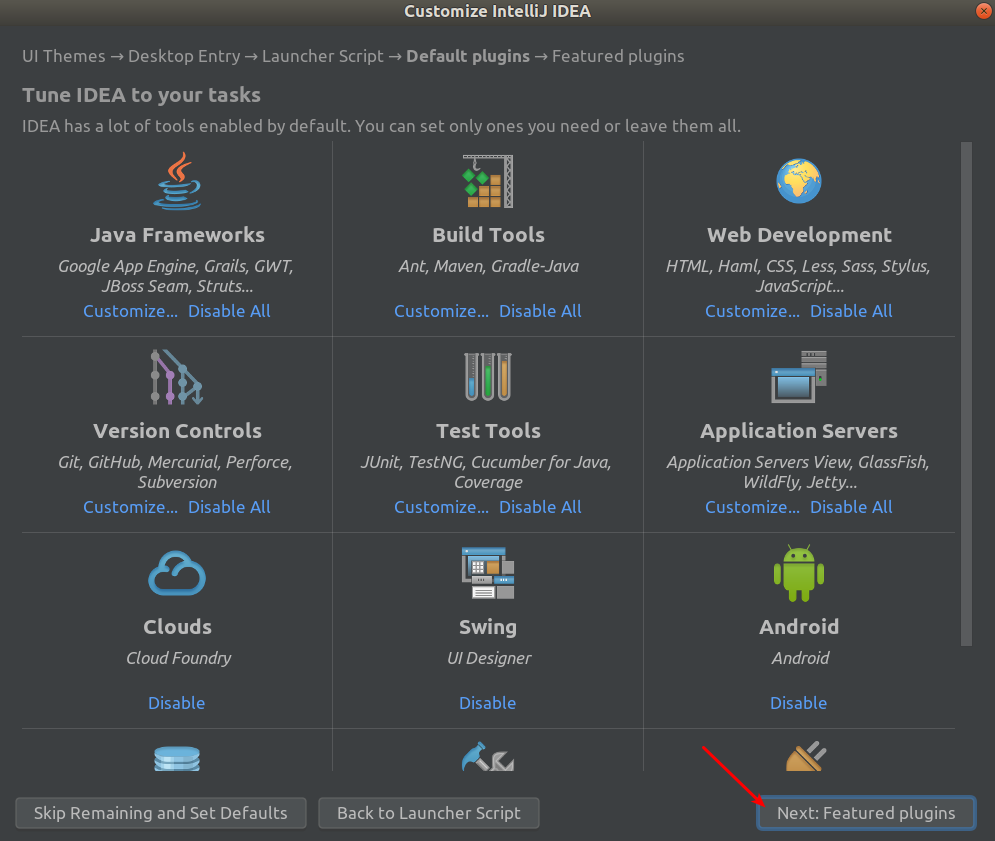This screenshot has width=995, height=841.
Task: Open Customize options for Test Tools
Action: [x=441, y=507]
